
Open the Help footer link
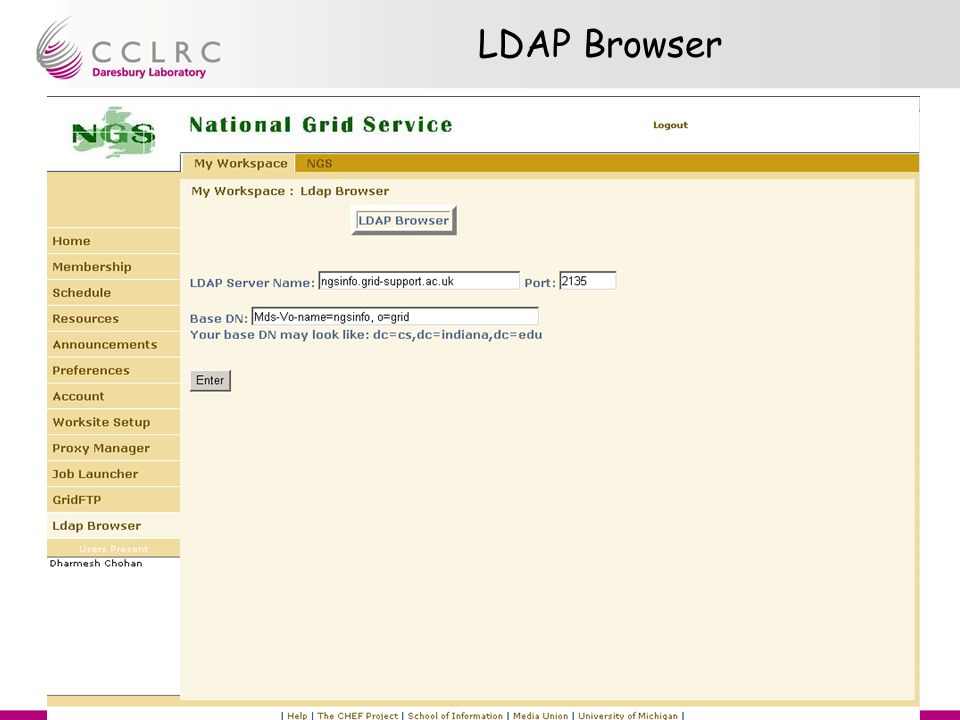coord(298,715)
